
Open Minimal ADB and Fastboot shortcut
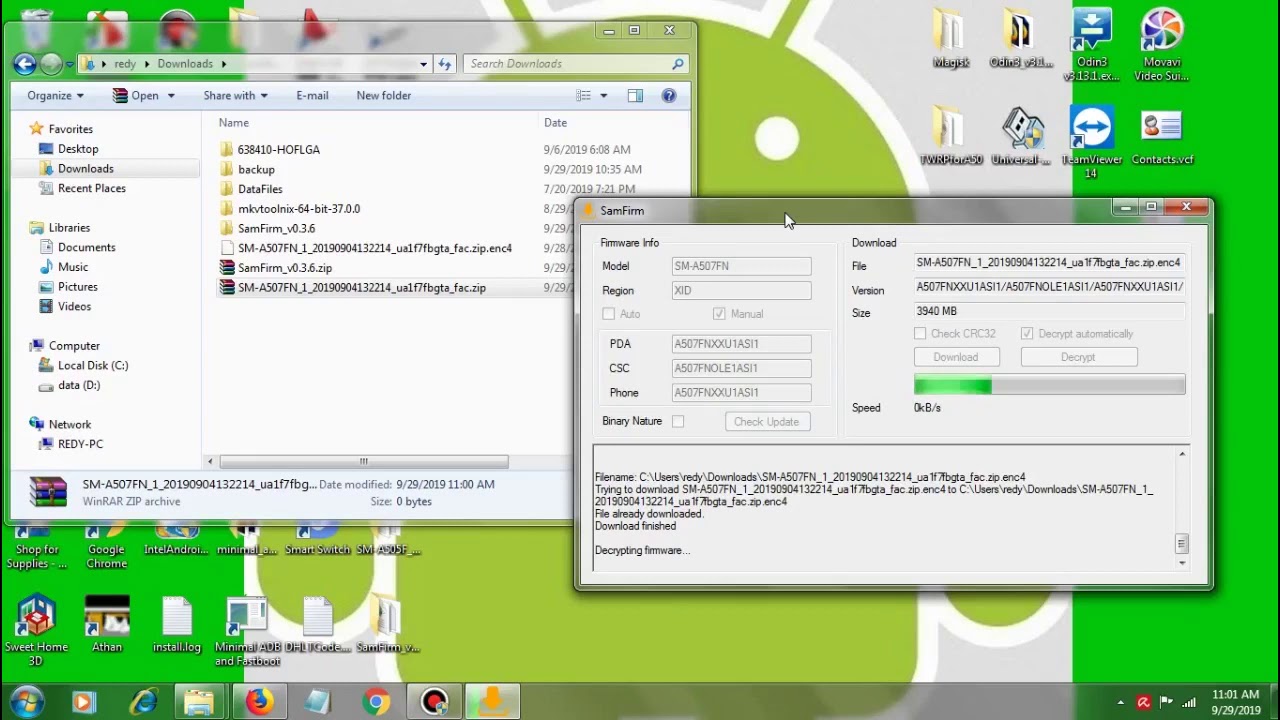pos(247,632)
